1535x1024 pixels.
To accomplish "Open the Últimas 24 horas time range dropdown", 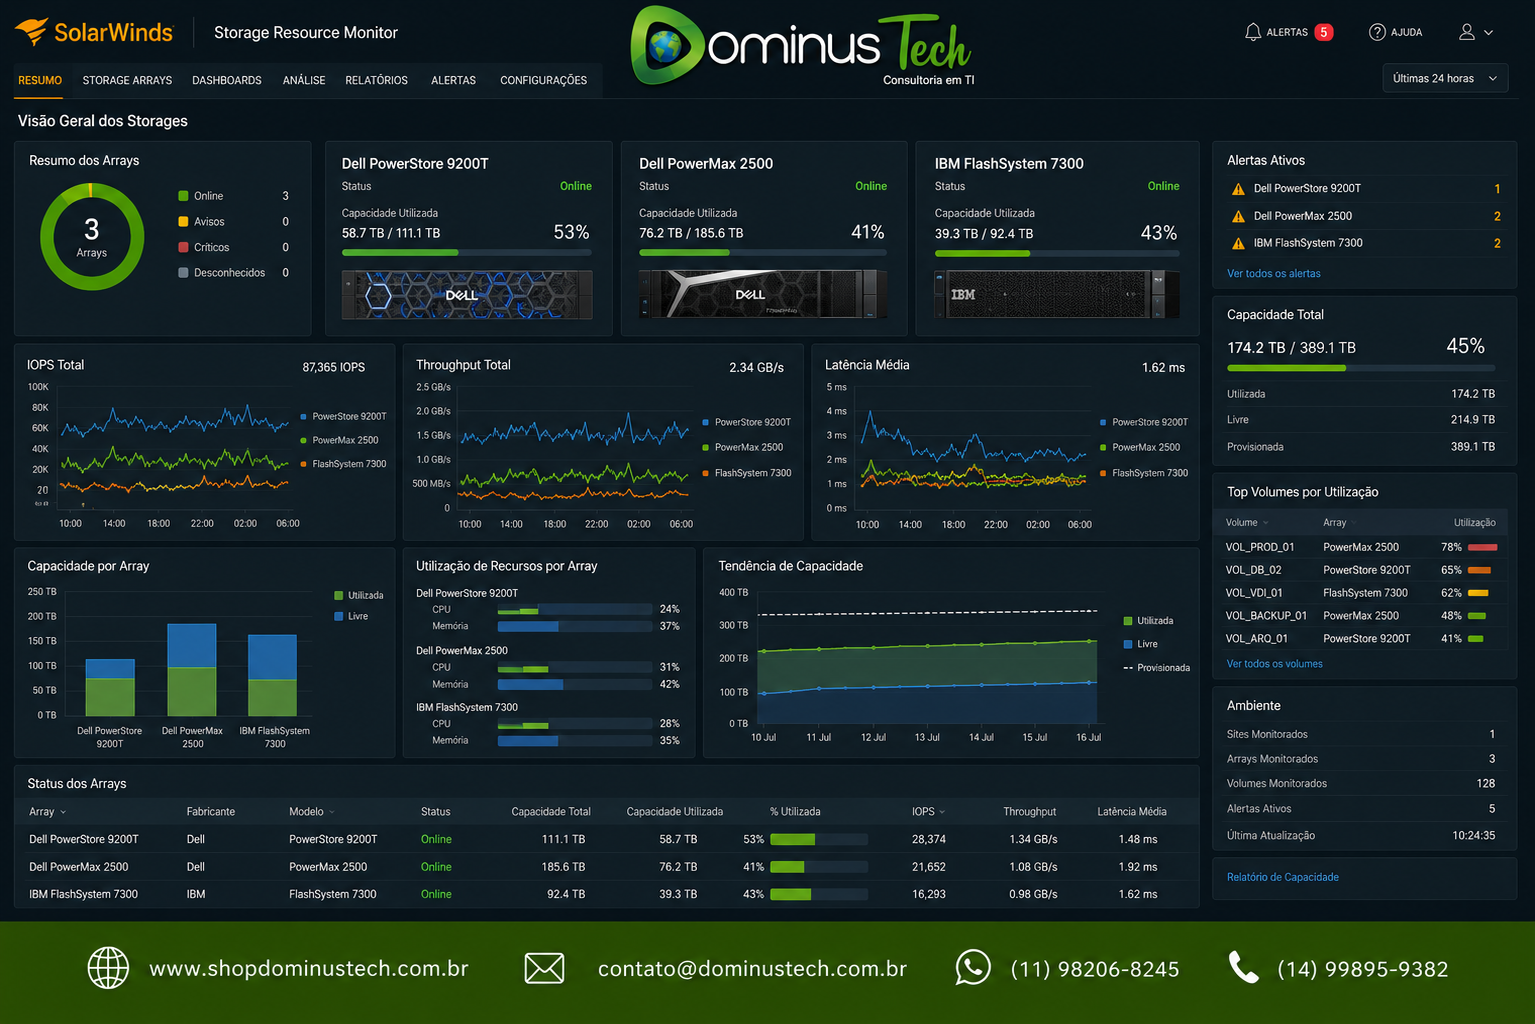I will pyautogui.click(x=1445, y=78).
